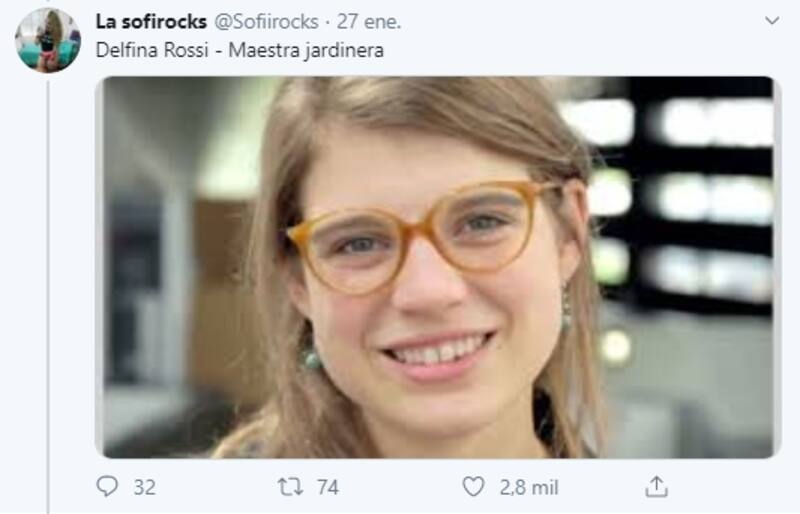Click the La sofirocks display name
800x514 pixels.
(x=151, y=21)
